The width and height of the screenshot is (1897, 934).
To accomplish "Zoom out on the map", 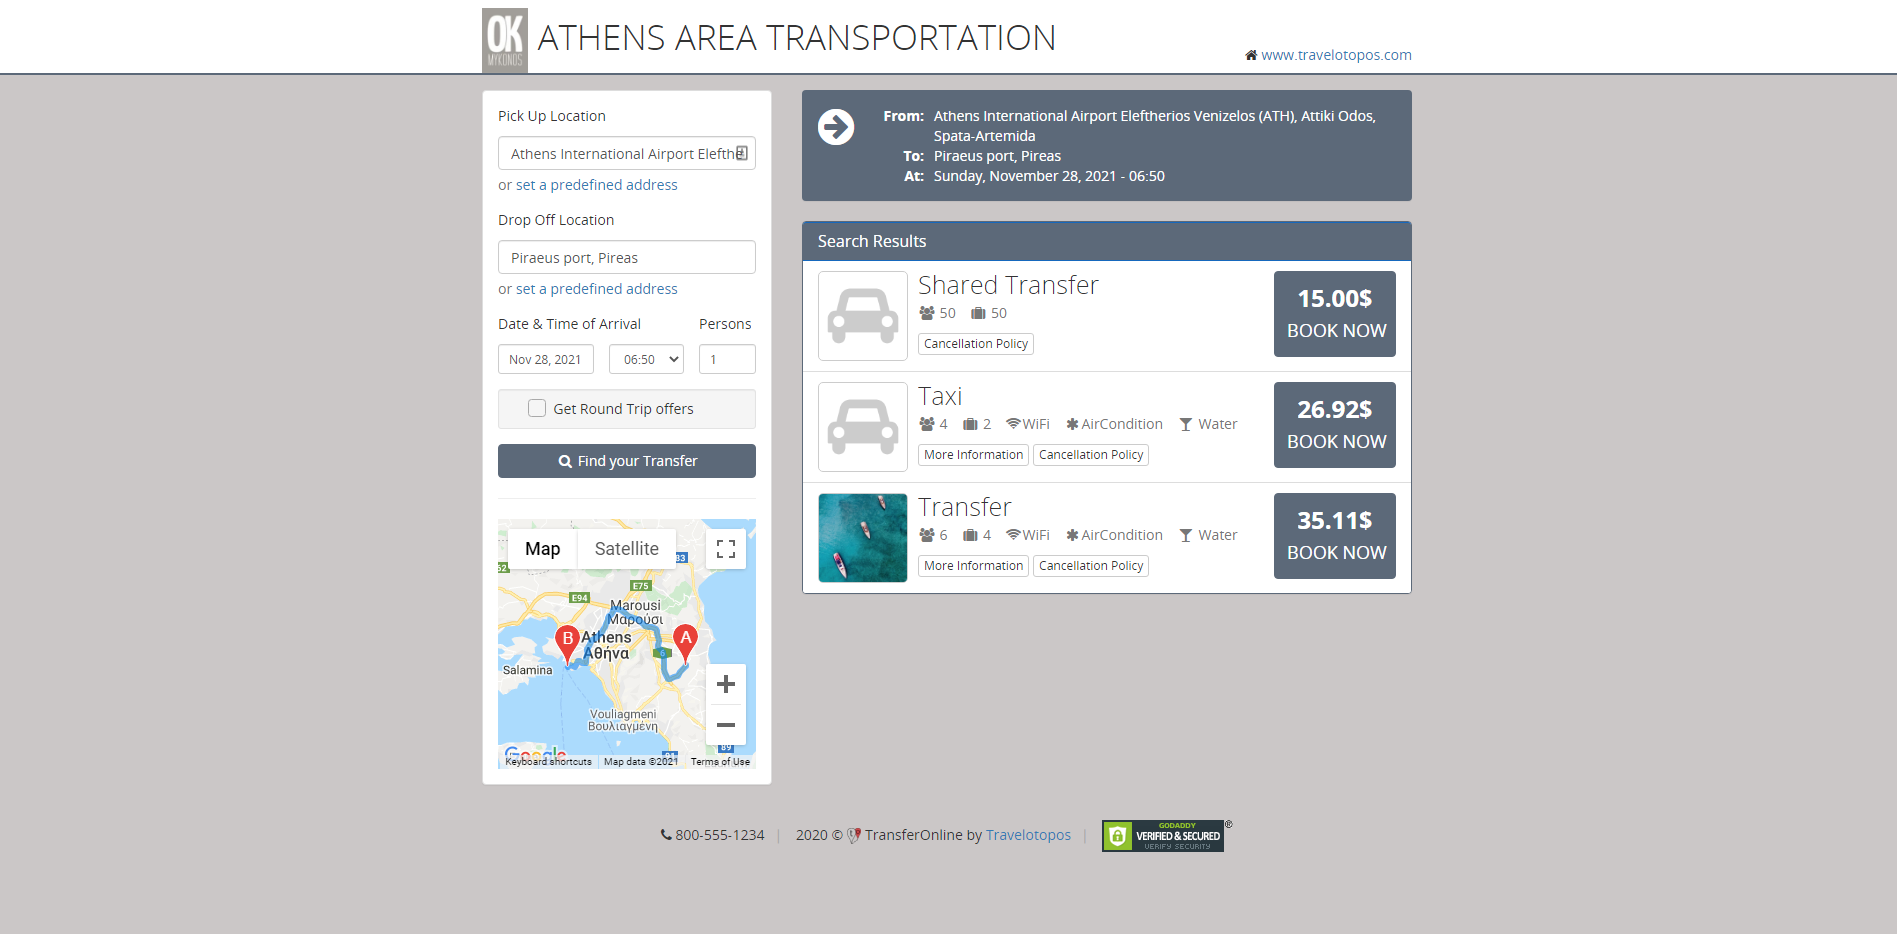I will click(726, 725).
